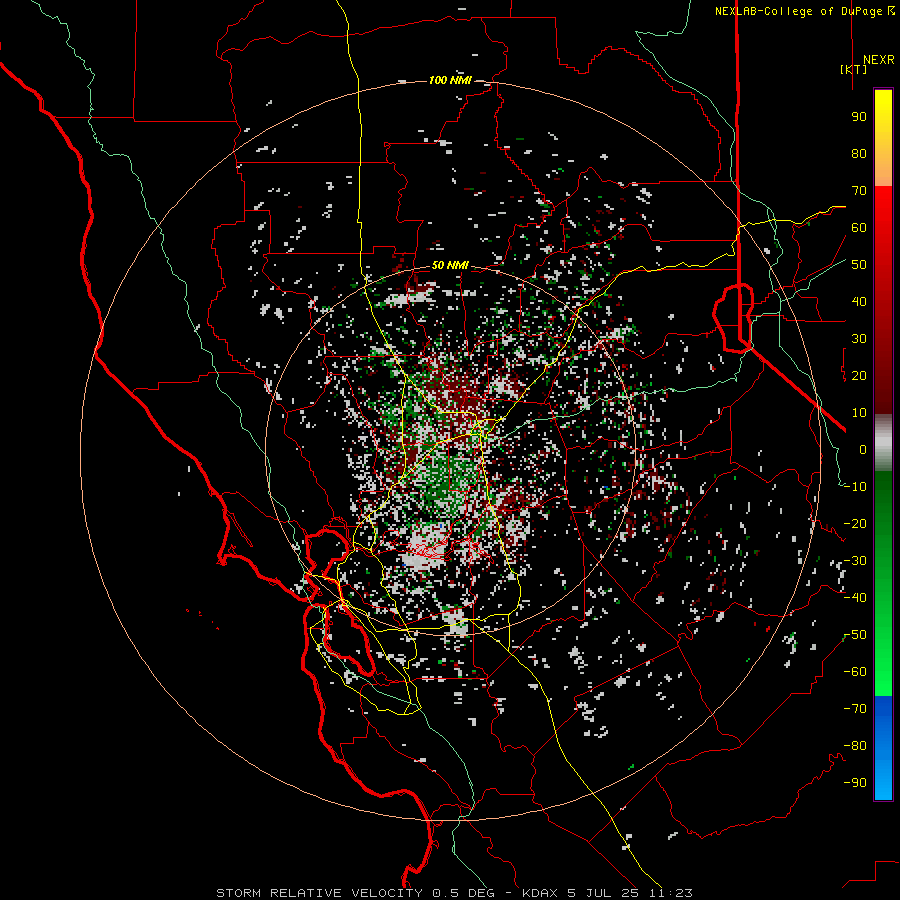900x900 pixels.
Task: Click the 10 value on the velocity scale
Action: pos(859,413)
